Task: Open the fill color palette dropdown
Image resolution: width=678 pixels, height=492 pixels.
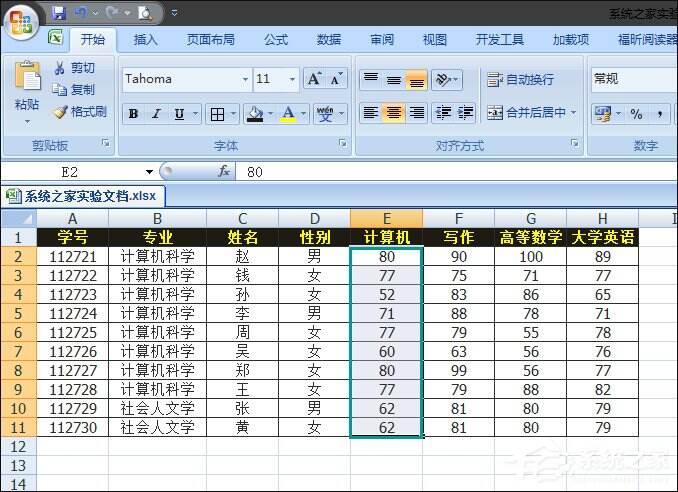Action: (271, 114)
